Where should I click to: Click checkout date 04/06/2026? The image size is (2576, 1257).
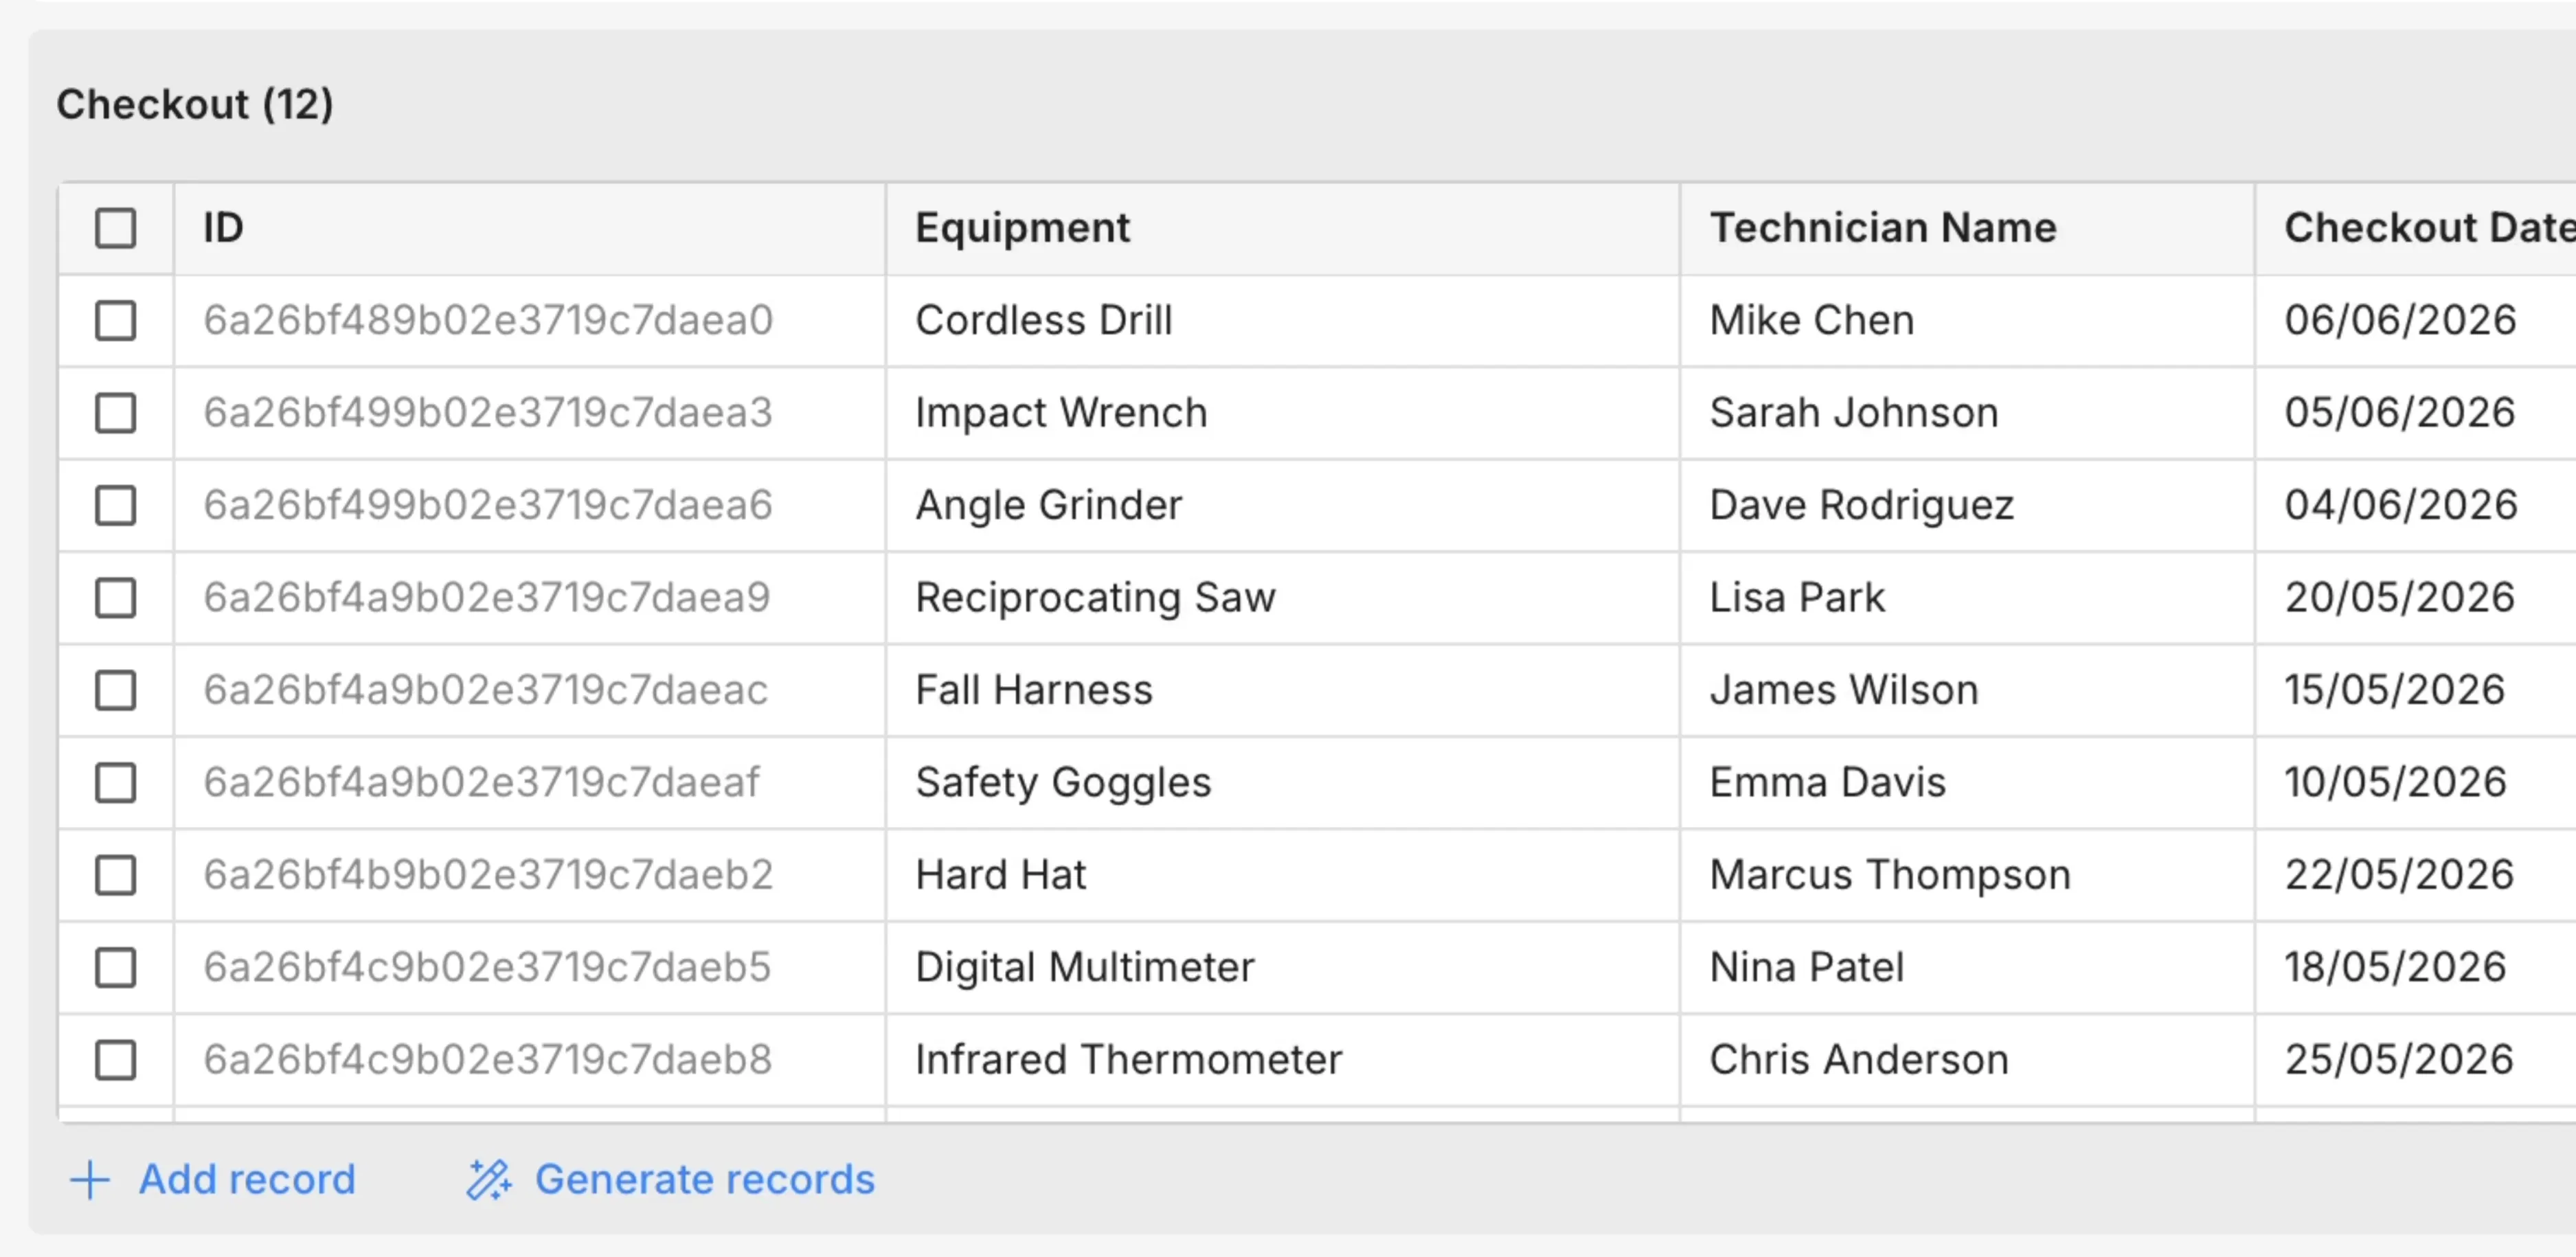coord(2401,506)
